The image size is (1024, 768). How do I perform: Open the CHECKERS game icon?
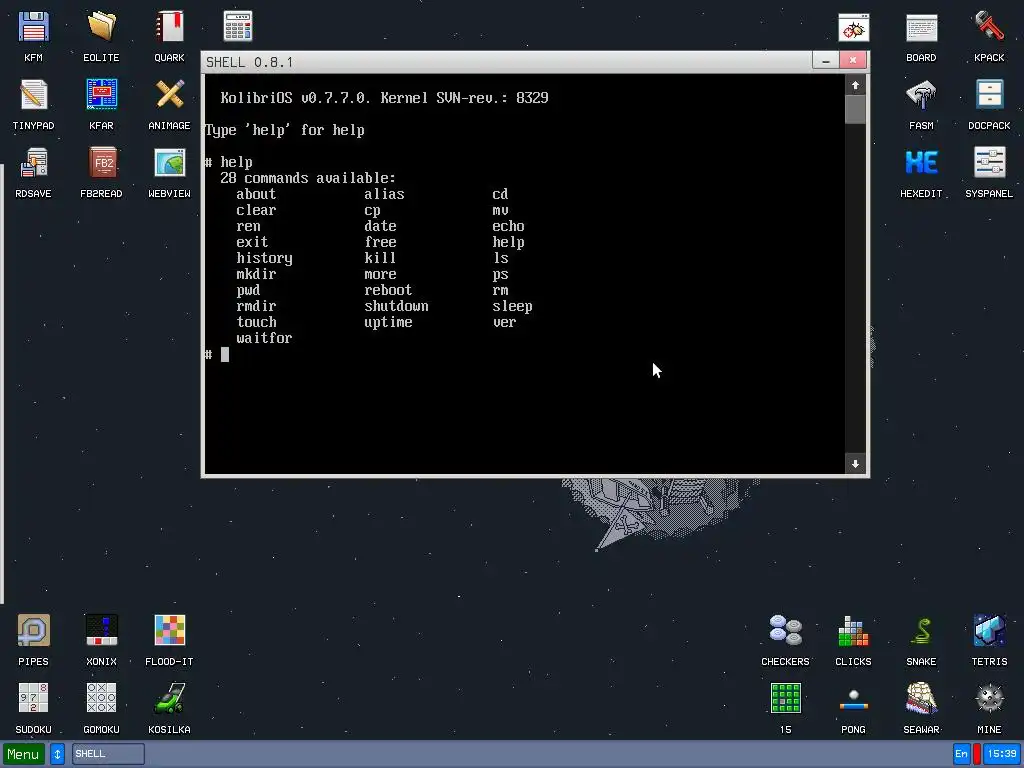pos(786,631)
